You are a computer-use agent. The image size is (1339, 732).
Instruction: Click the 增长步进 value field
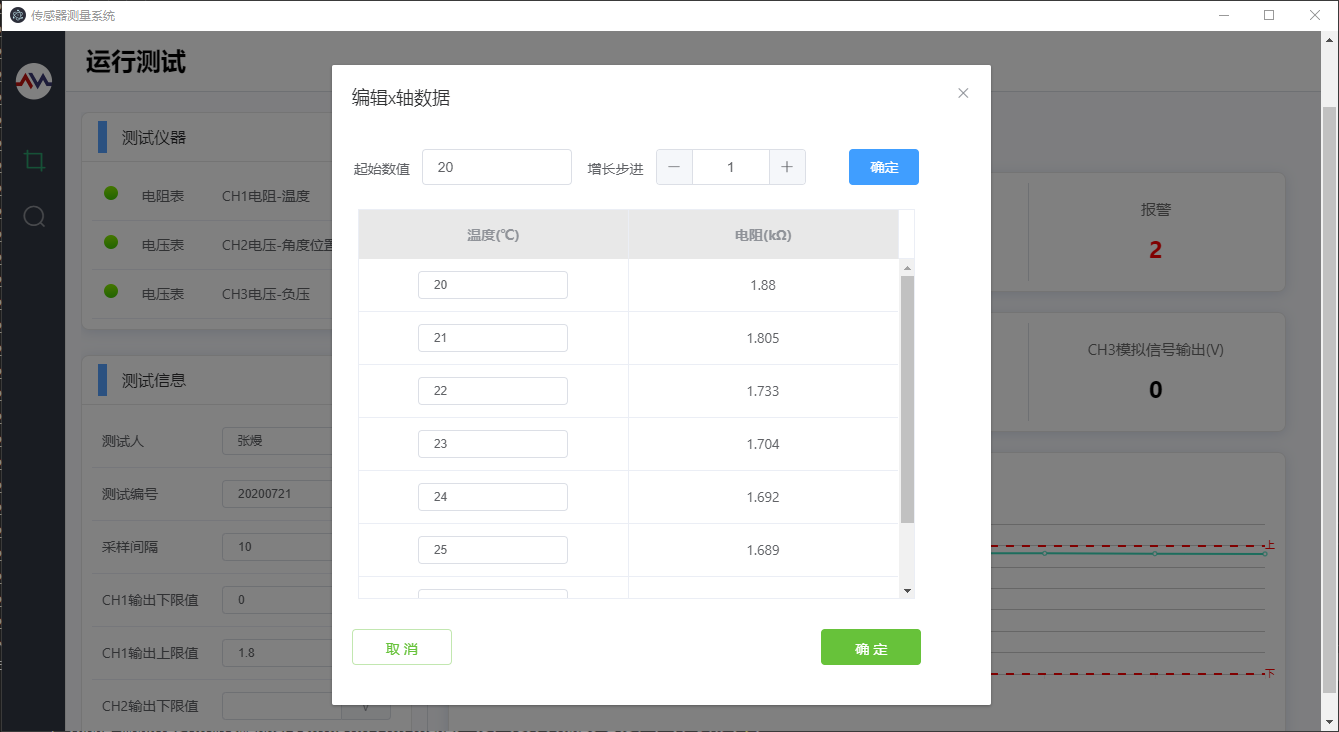730,167
